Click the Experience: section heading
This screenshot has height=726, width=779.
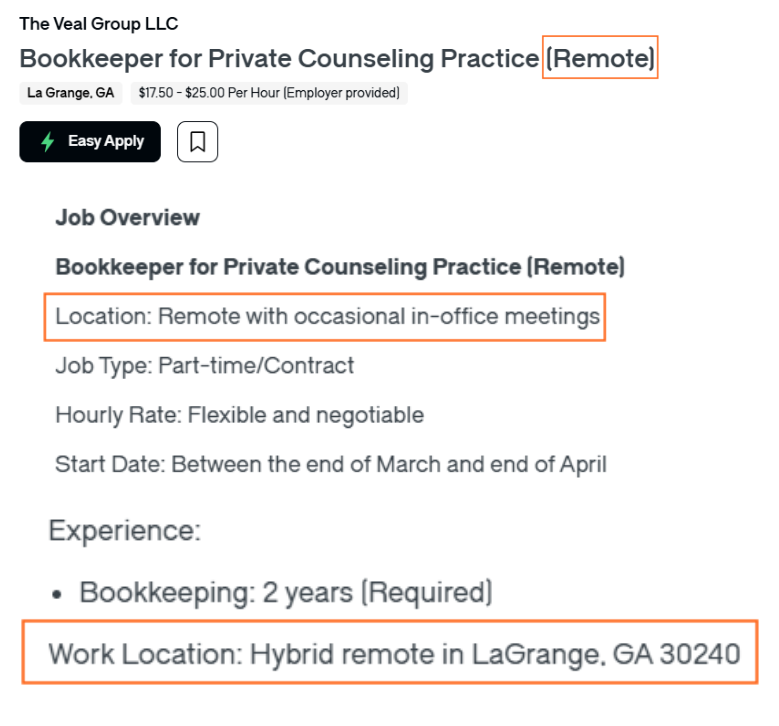point(124,530)
